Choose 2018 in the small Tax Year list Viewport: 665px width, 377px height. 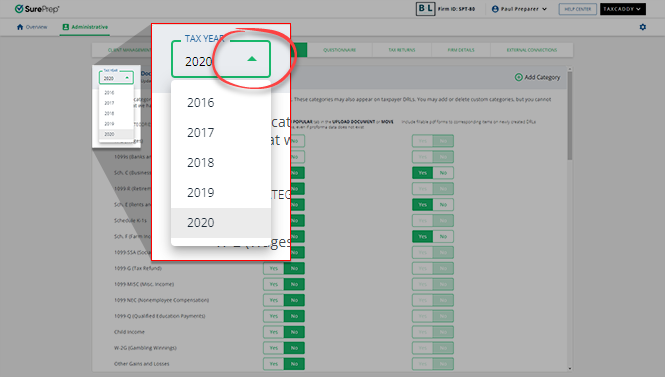click(x=116, y=113)
